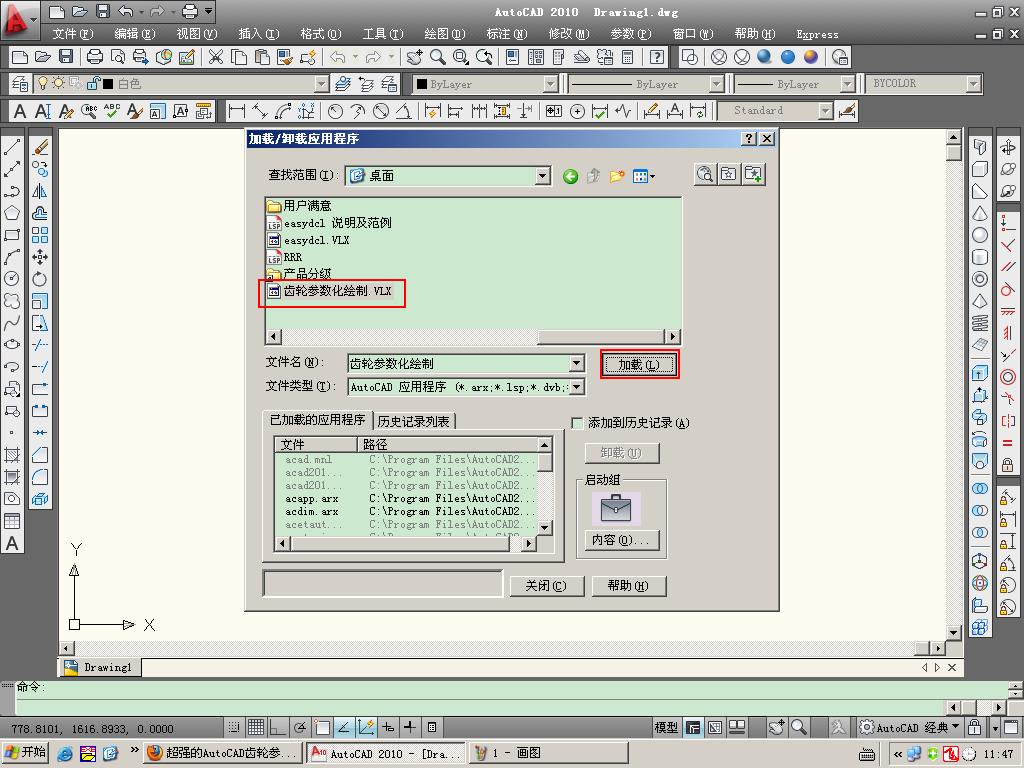Expand the 文件类型 filter dropdown
The image size is (1024, 768).
click(577, 387)
